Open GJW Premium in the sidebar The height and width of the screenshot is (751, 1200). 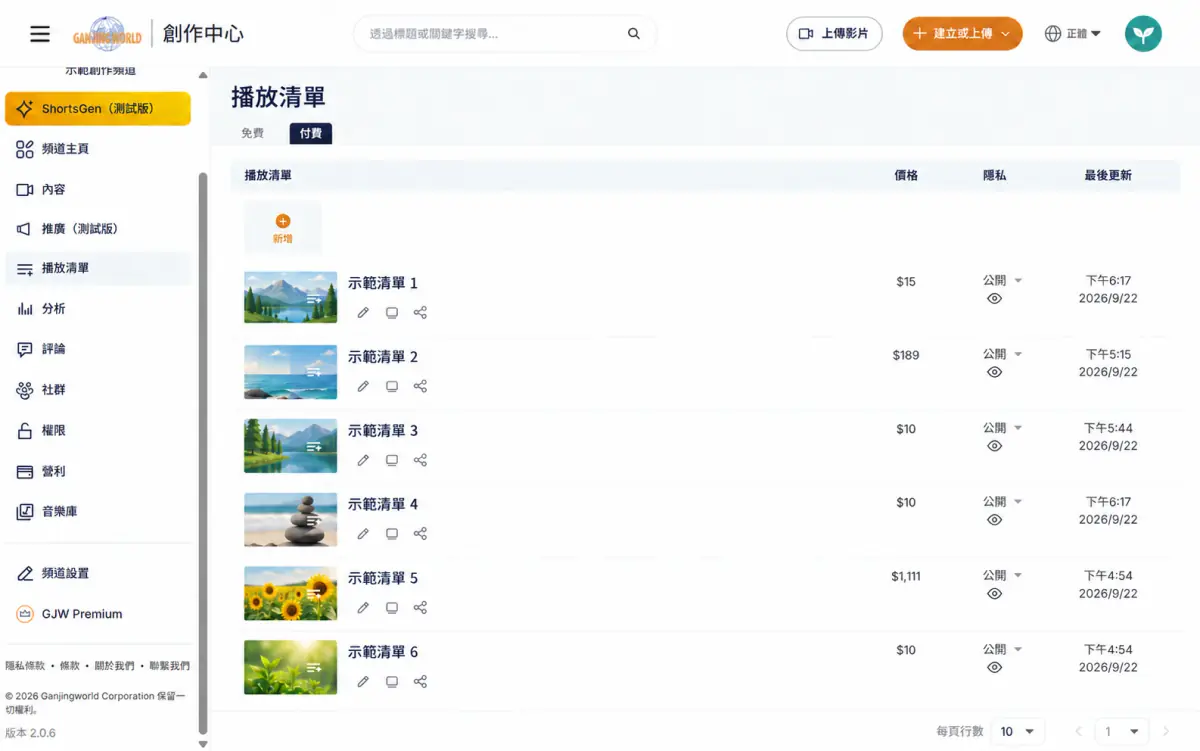click(x=98, y=614)
